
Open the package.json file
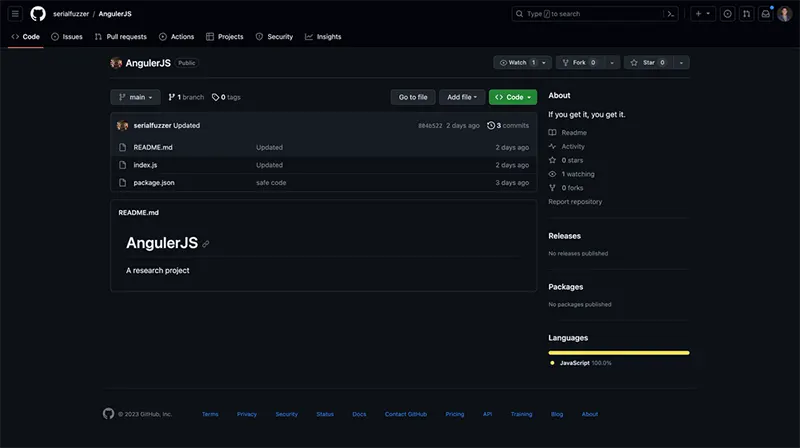[154, 183]
